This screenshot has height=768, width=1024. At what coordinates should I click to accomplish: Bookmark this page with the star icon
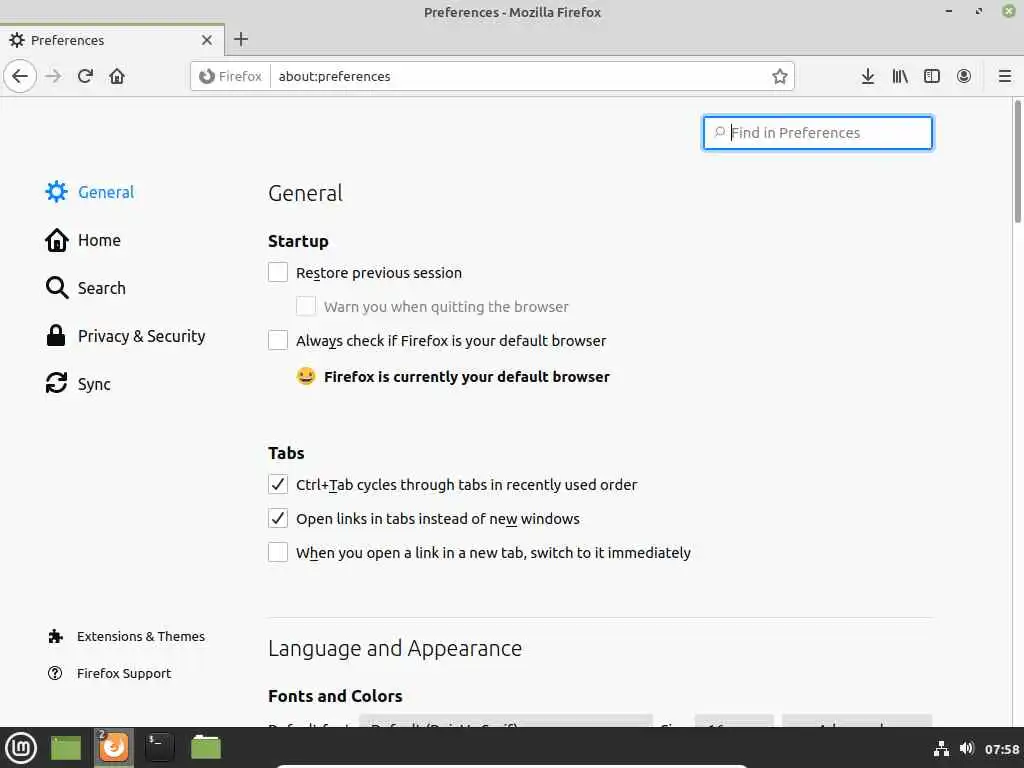pos(779,76)
